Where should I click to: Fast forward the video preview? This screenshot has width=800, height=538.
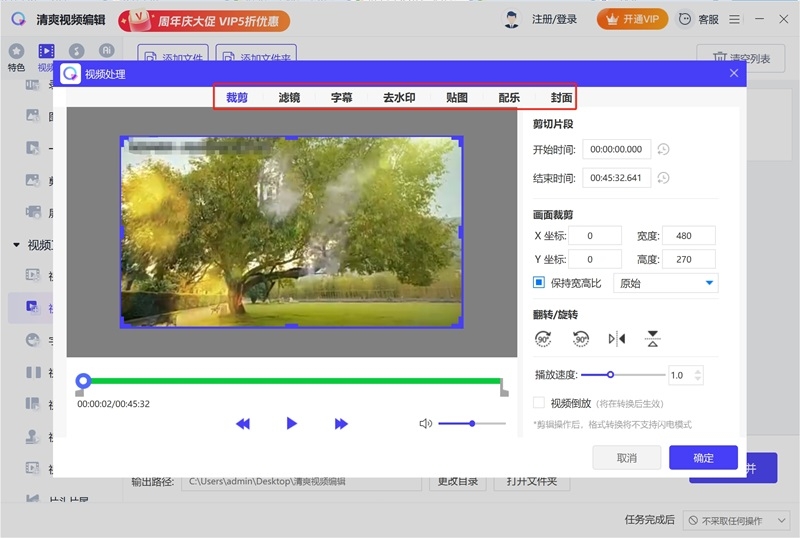(341, 424)
